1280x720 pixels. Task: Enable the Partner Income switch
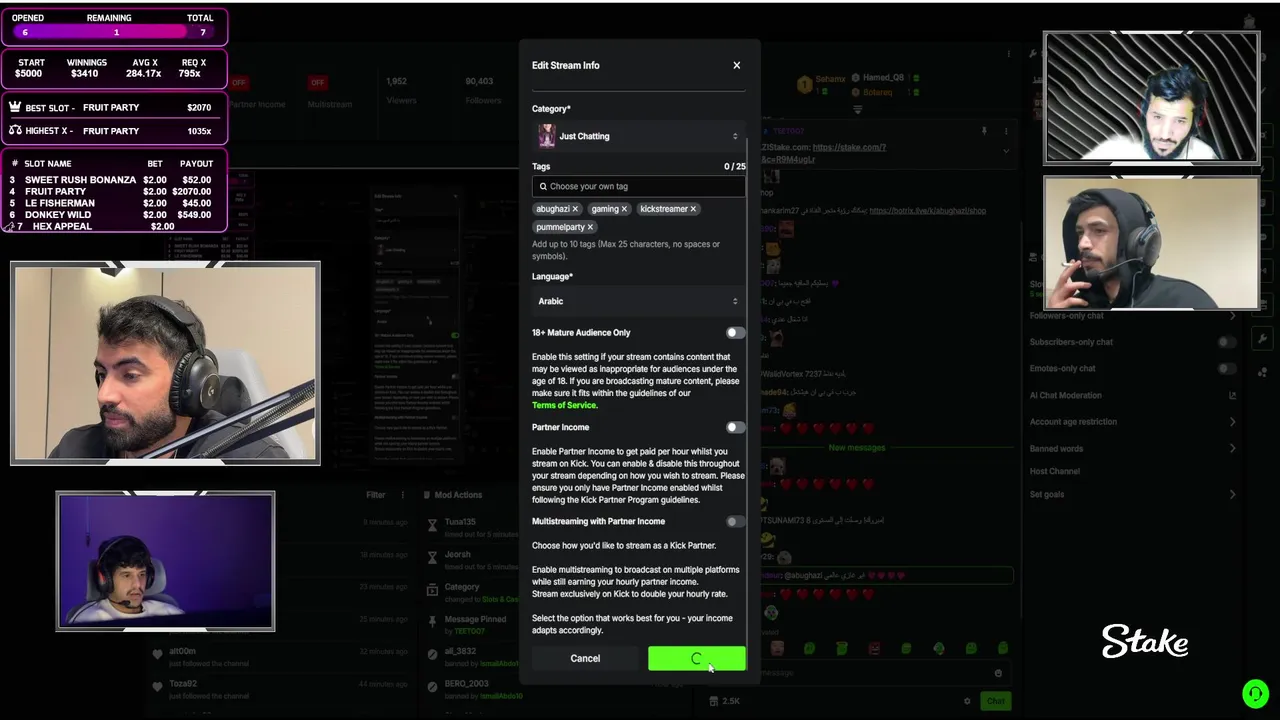(735, 427)
